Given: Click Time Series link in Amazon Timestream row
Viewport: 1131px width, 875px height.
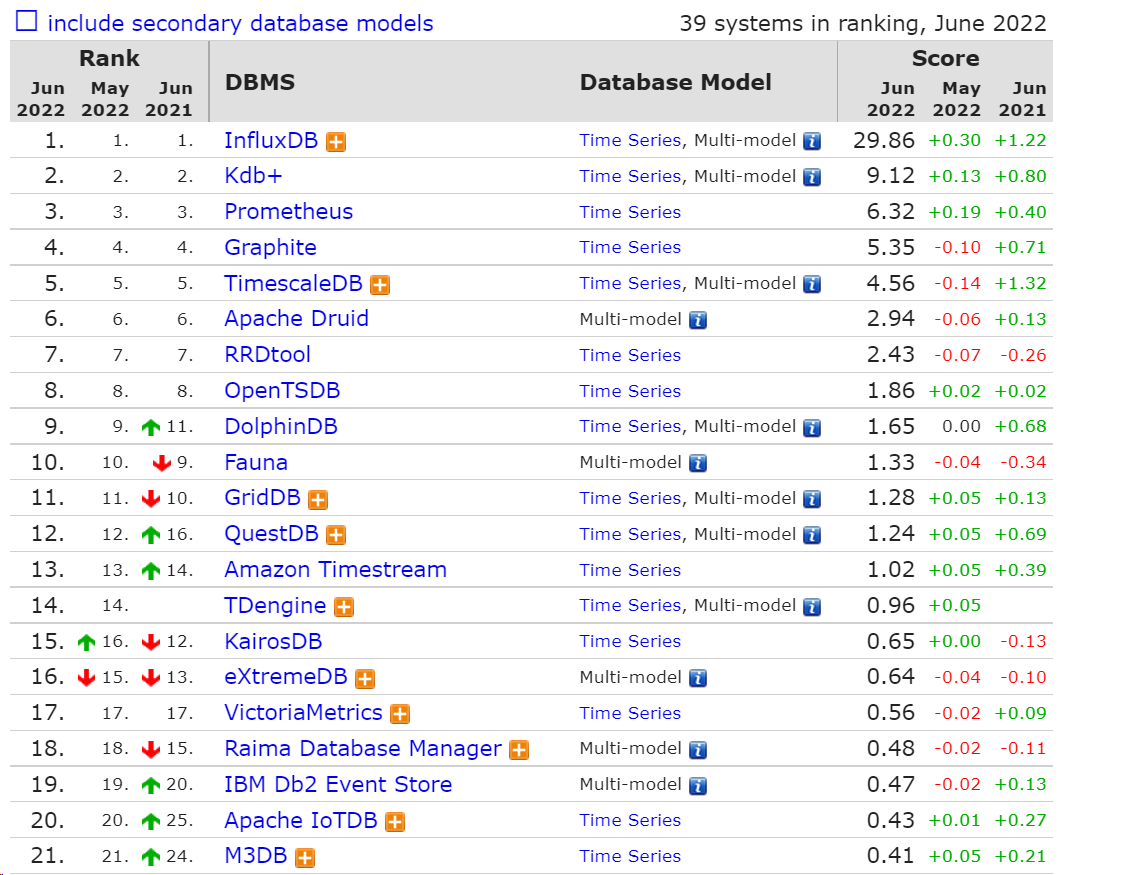Looking at the screenshot, I should [630, 570].
